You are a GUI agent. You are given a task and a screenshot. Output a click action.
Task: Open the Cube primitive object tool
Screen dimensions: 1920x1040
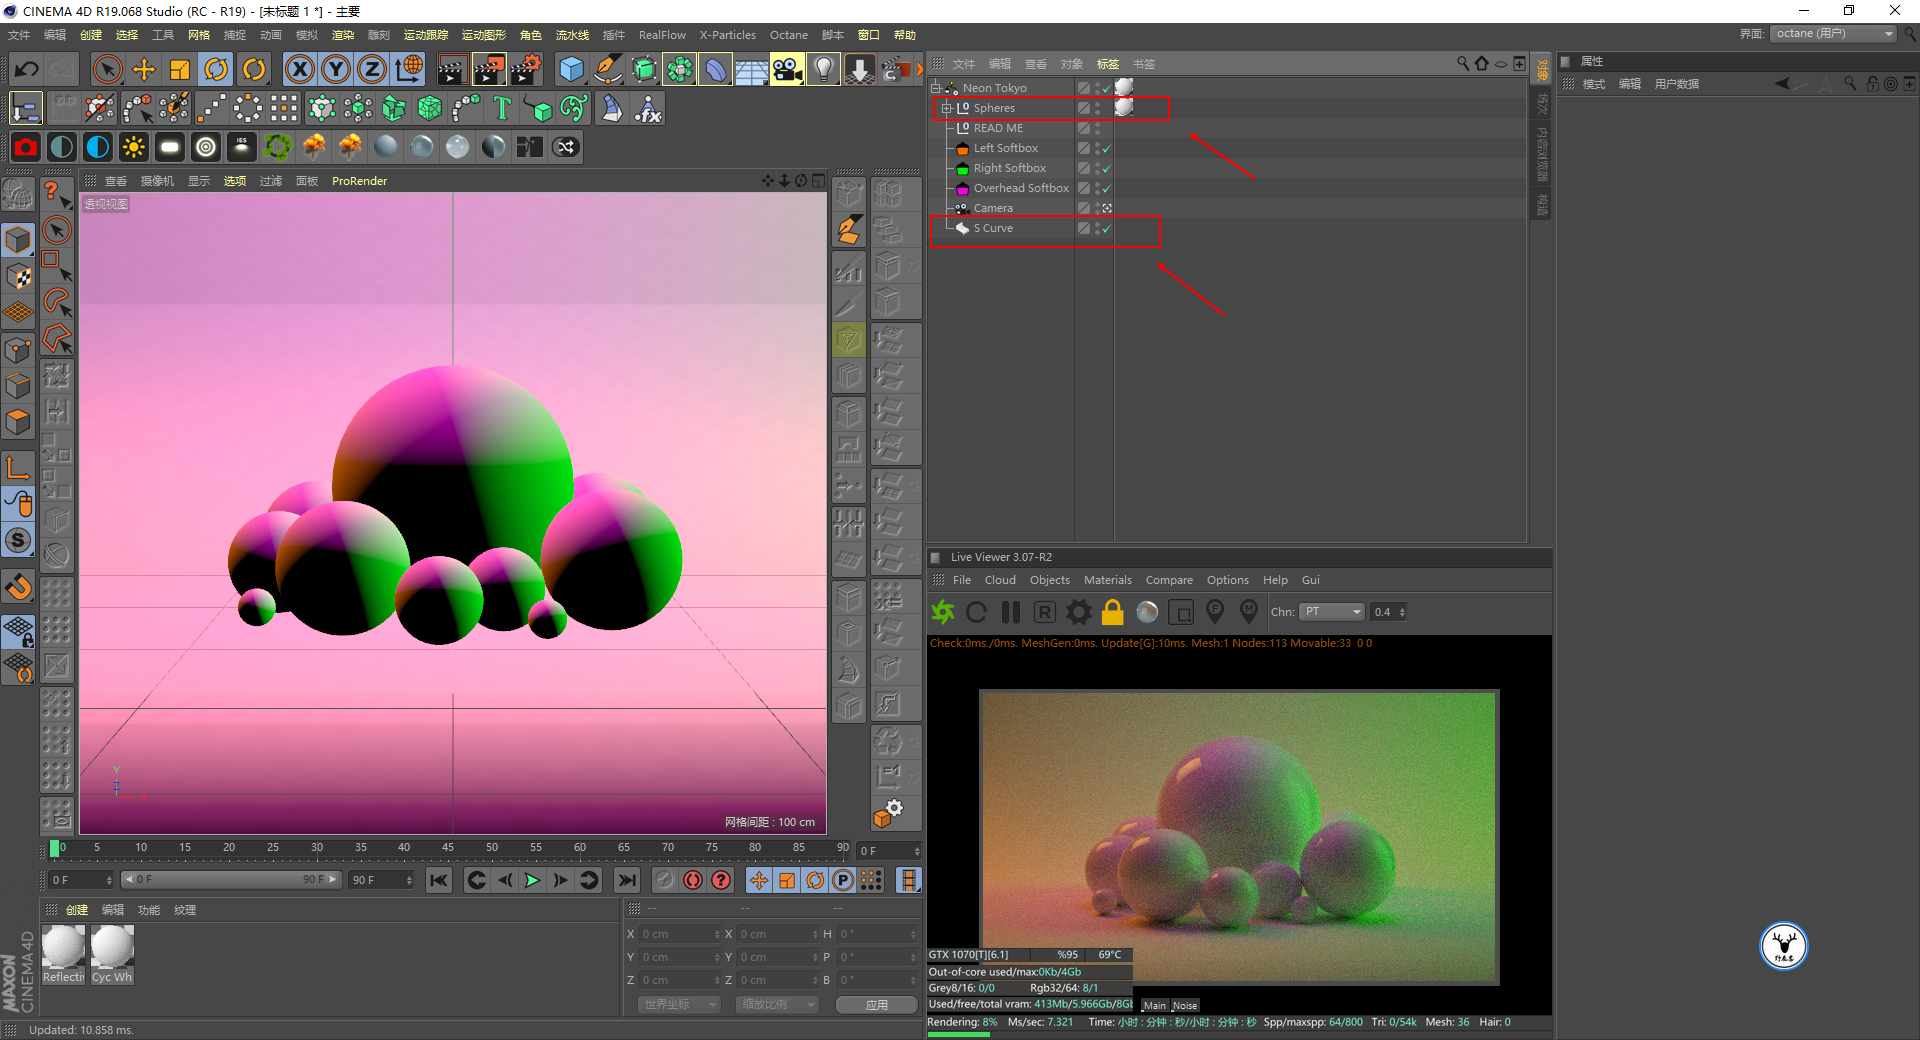coord(571,69)
